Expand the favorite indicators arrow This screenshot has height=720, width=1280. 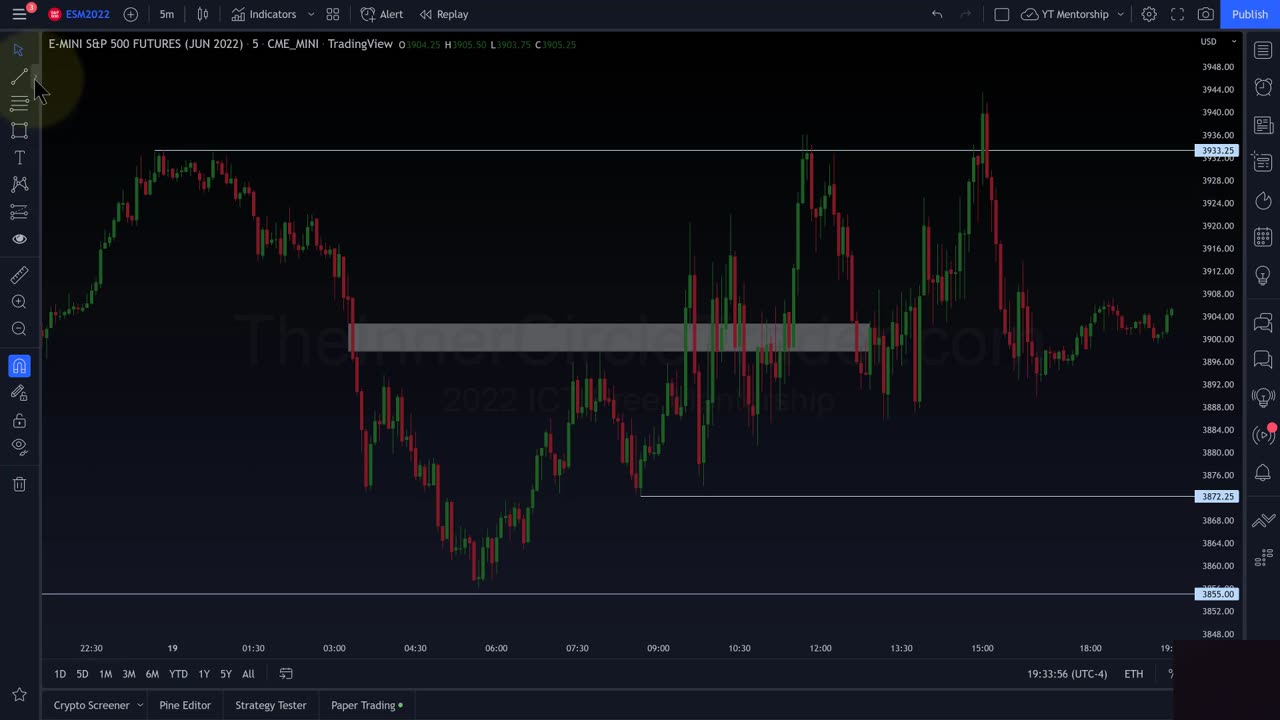[311, 14]
